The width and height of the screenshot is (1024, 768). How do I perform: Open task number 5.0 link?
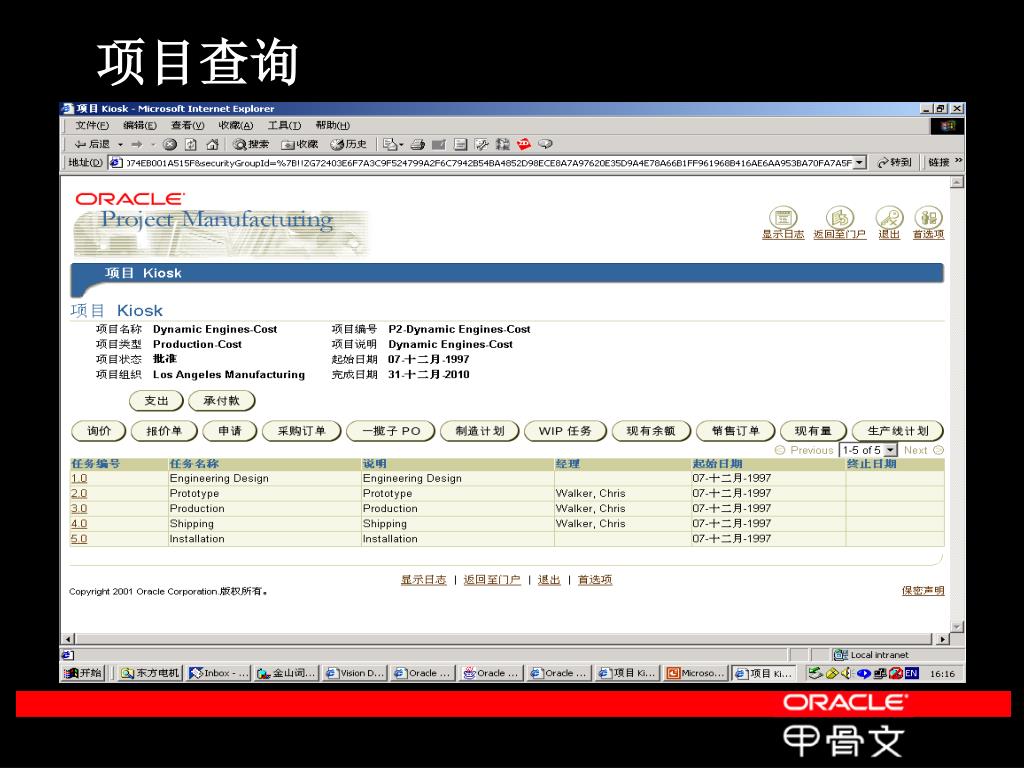point(79,539)
